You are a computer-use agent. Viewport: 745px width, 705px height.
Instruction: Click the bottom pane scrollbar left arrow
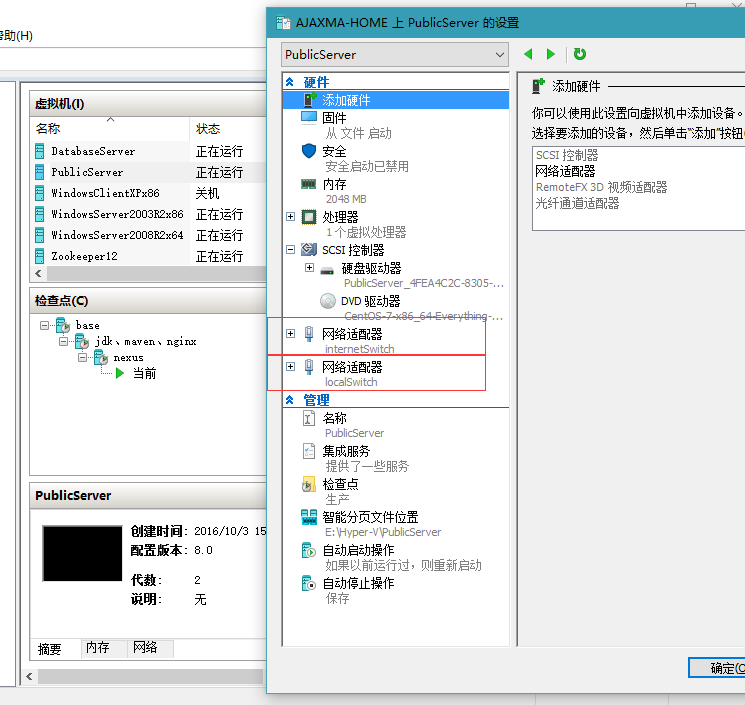coord(29,676)
